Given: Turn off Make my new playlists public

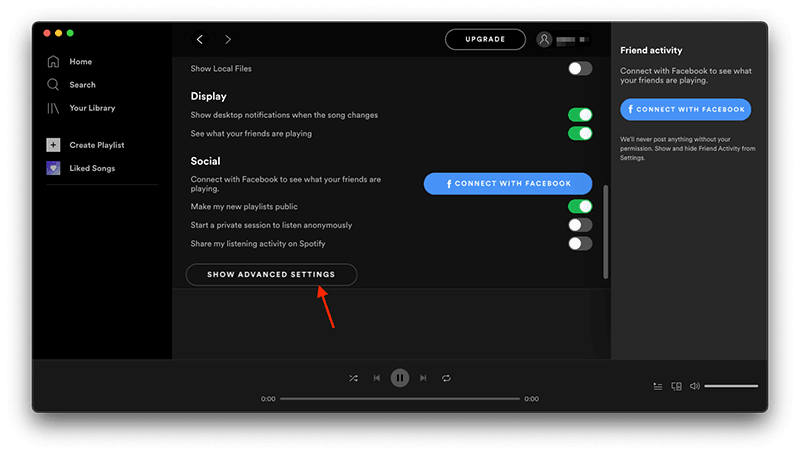Looking at the screenshot, I should tap(580, 207).
